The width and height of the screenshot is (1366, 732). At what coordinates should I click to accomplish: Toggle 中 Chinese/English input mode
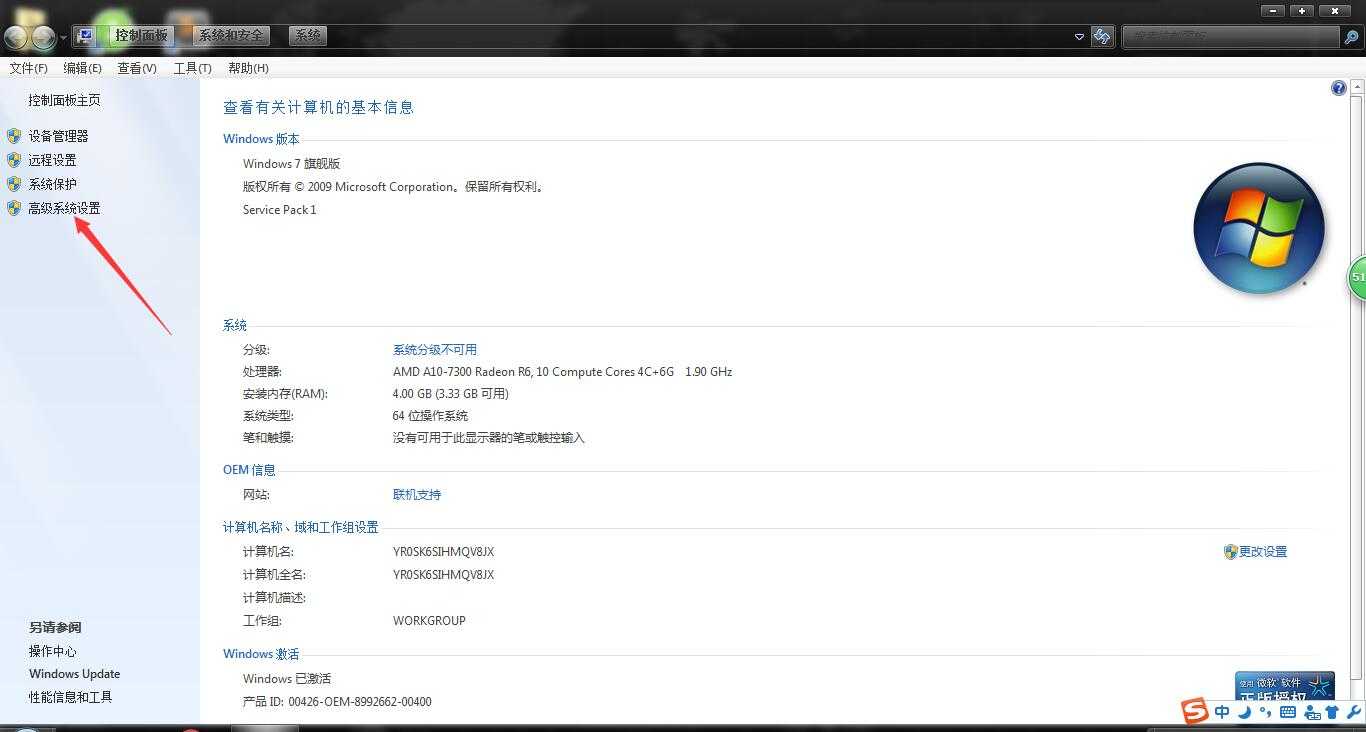[1222, 712]
